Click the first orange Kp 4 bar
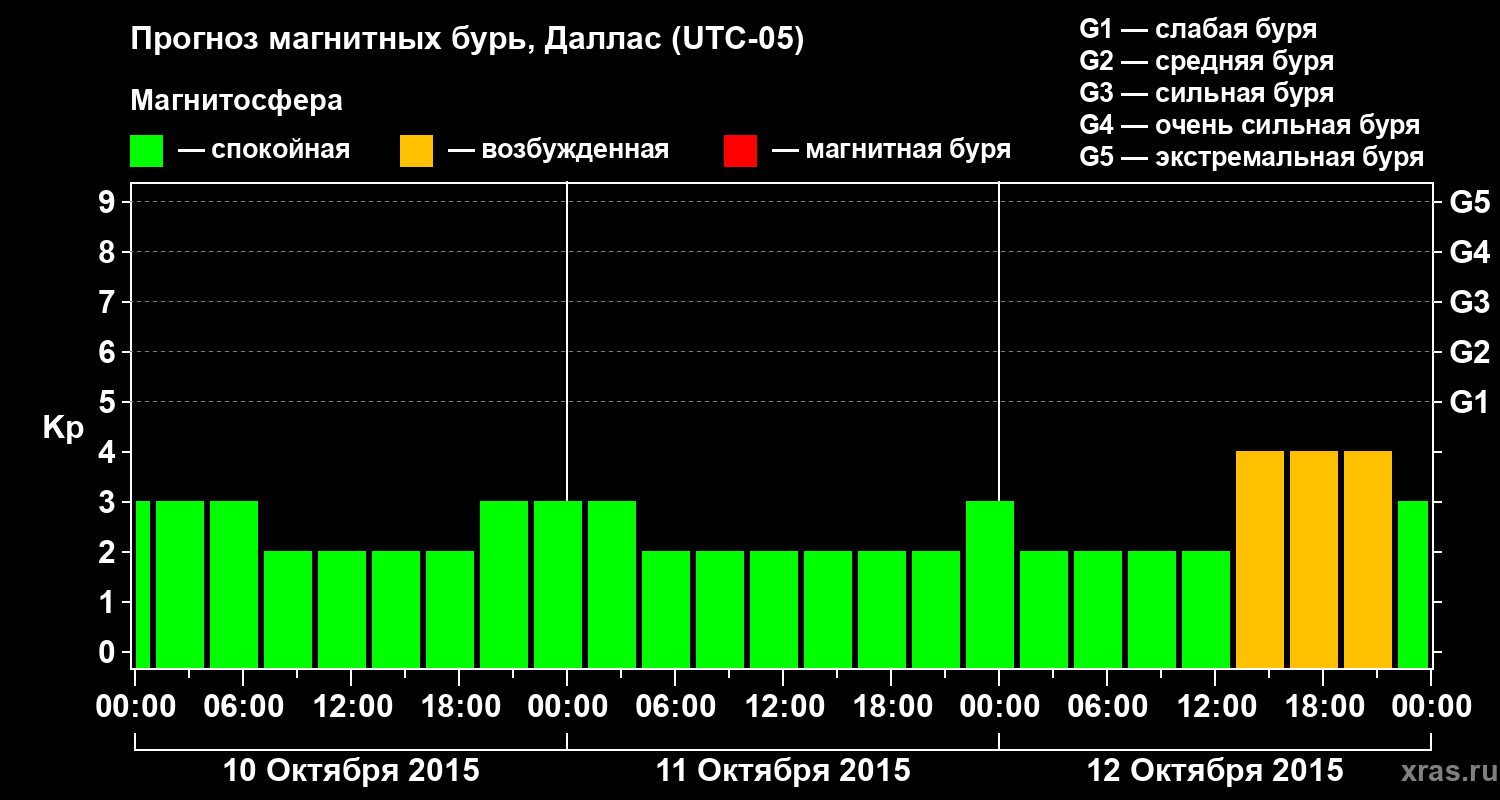Screen dimensions: 1500x800 pos(1260,559)
